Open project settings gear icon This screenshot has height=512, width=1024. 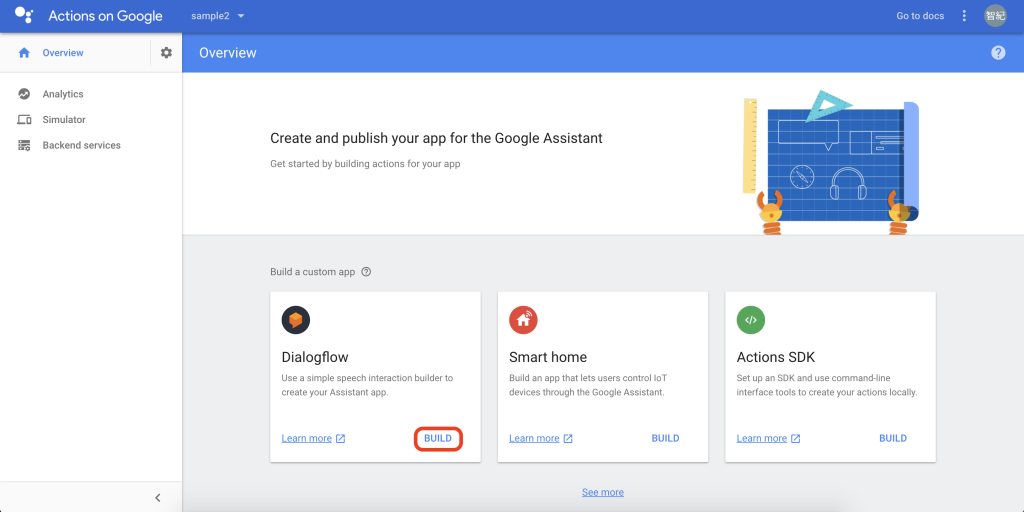pyautogui.click(x=167, y=53)
